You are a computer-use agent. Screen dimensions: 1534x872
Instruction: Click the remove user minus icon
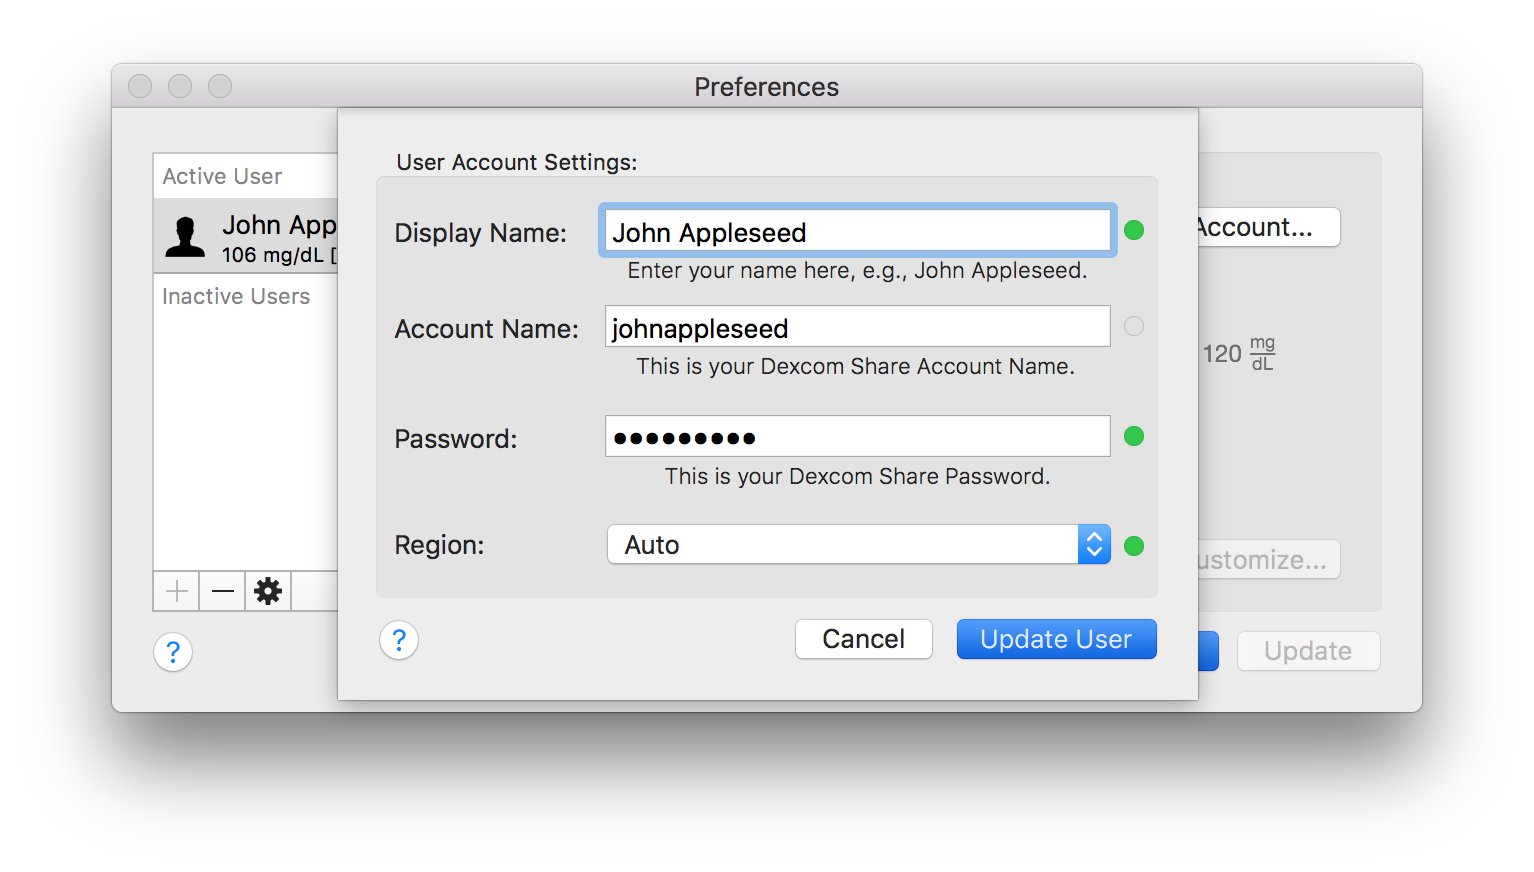[x=223, y=591]
